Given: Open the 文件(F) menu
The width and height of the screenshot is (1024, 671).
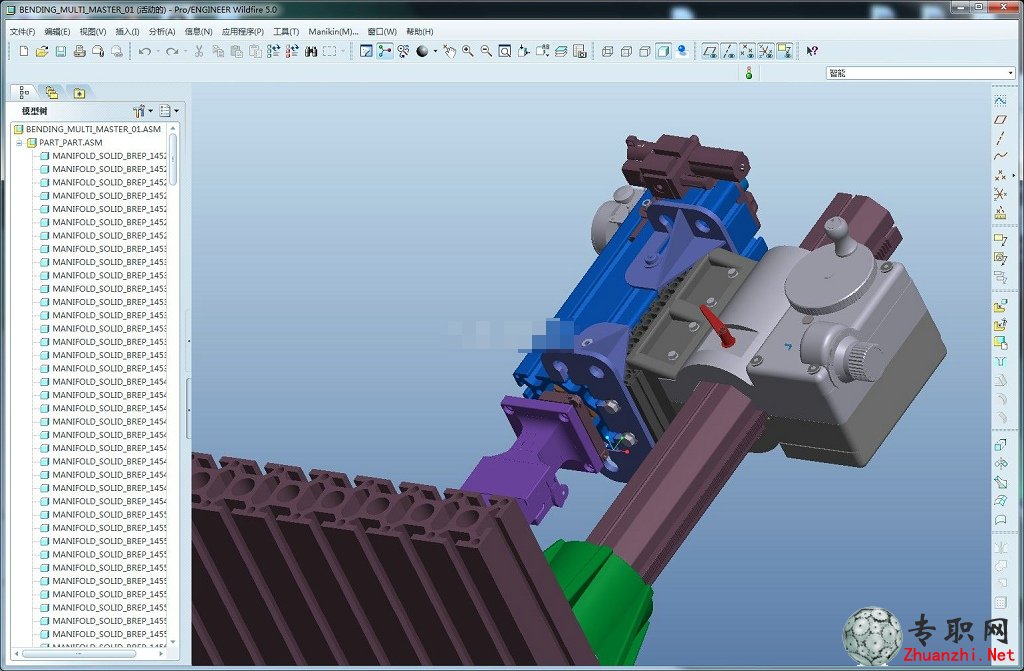Looking at the screenshot, I should tap(22, 31).
